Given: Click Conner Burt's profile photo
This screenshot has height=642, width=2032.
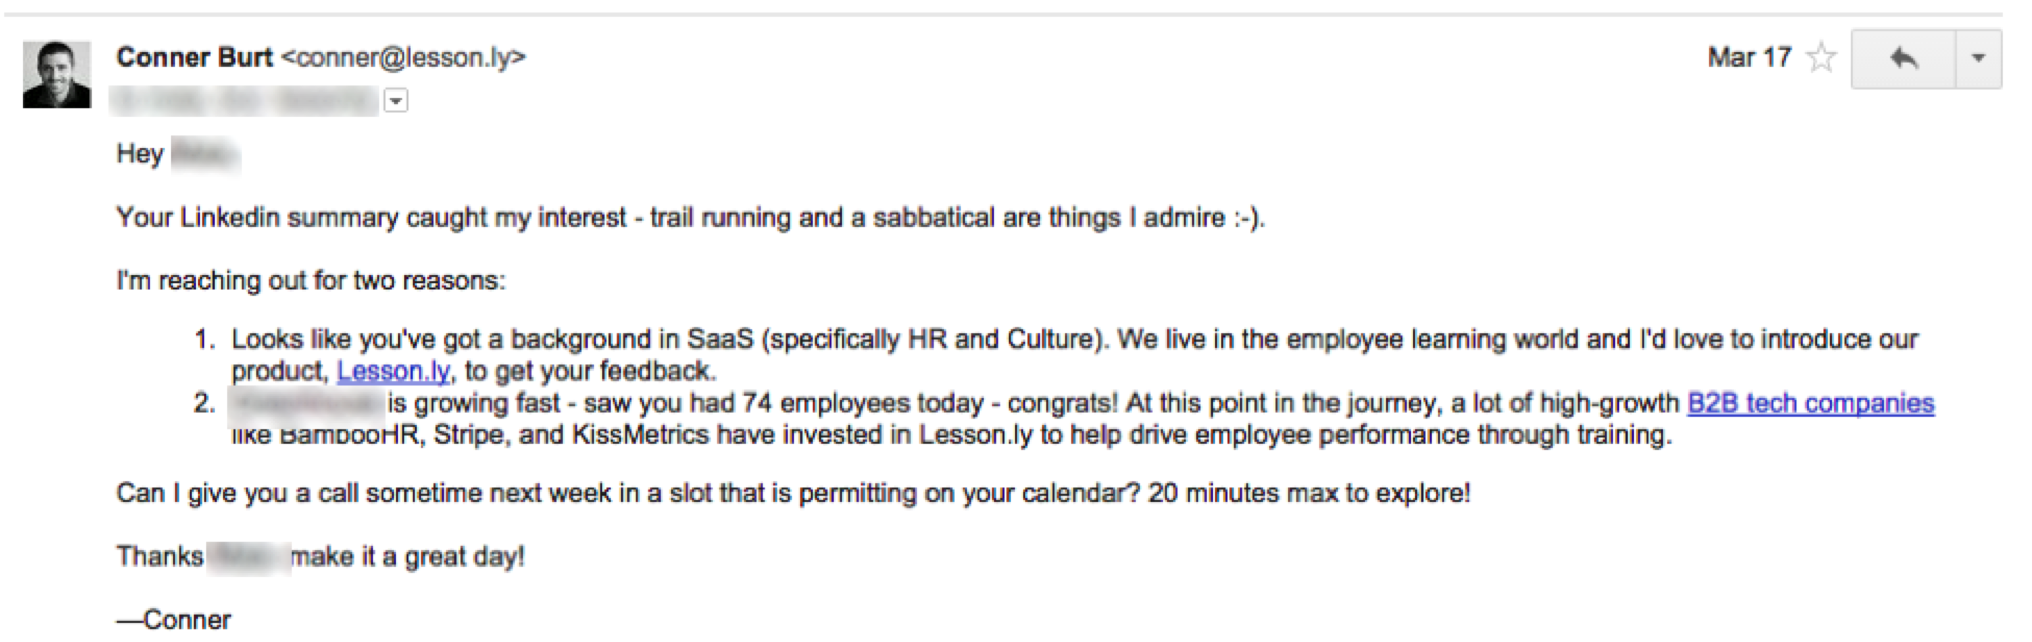Looking at the screenshot, I should point(57,74).
